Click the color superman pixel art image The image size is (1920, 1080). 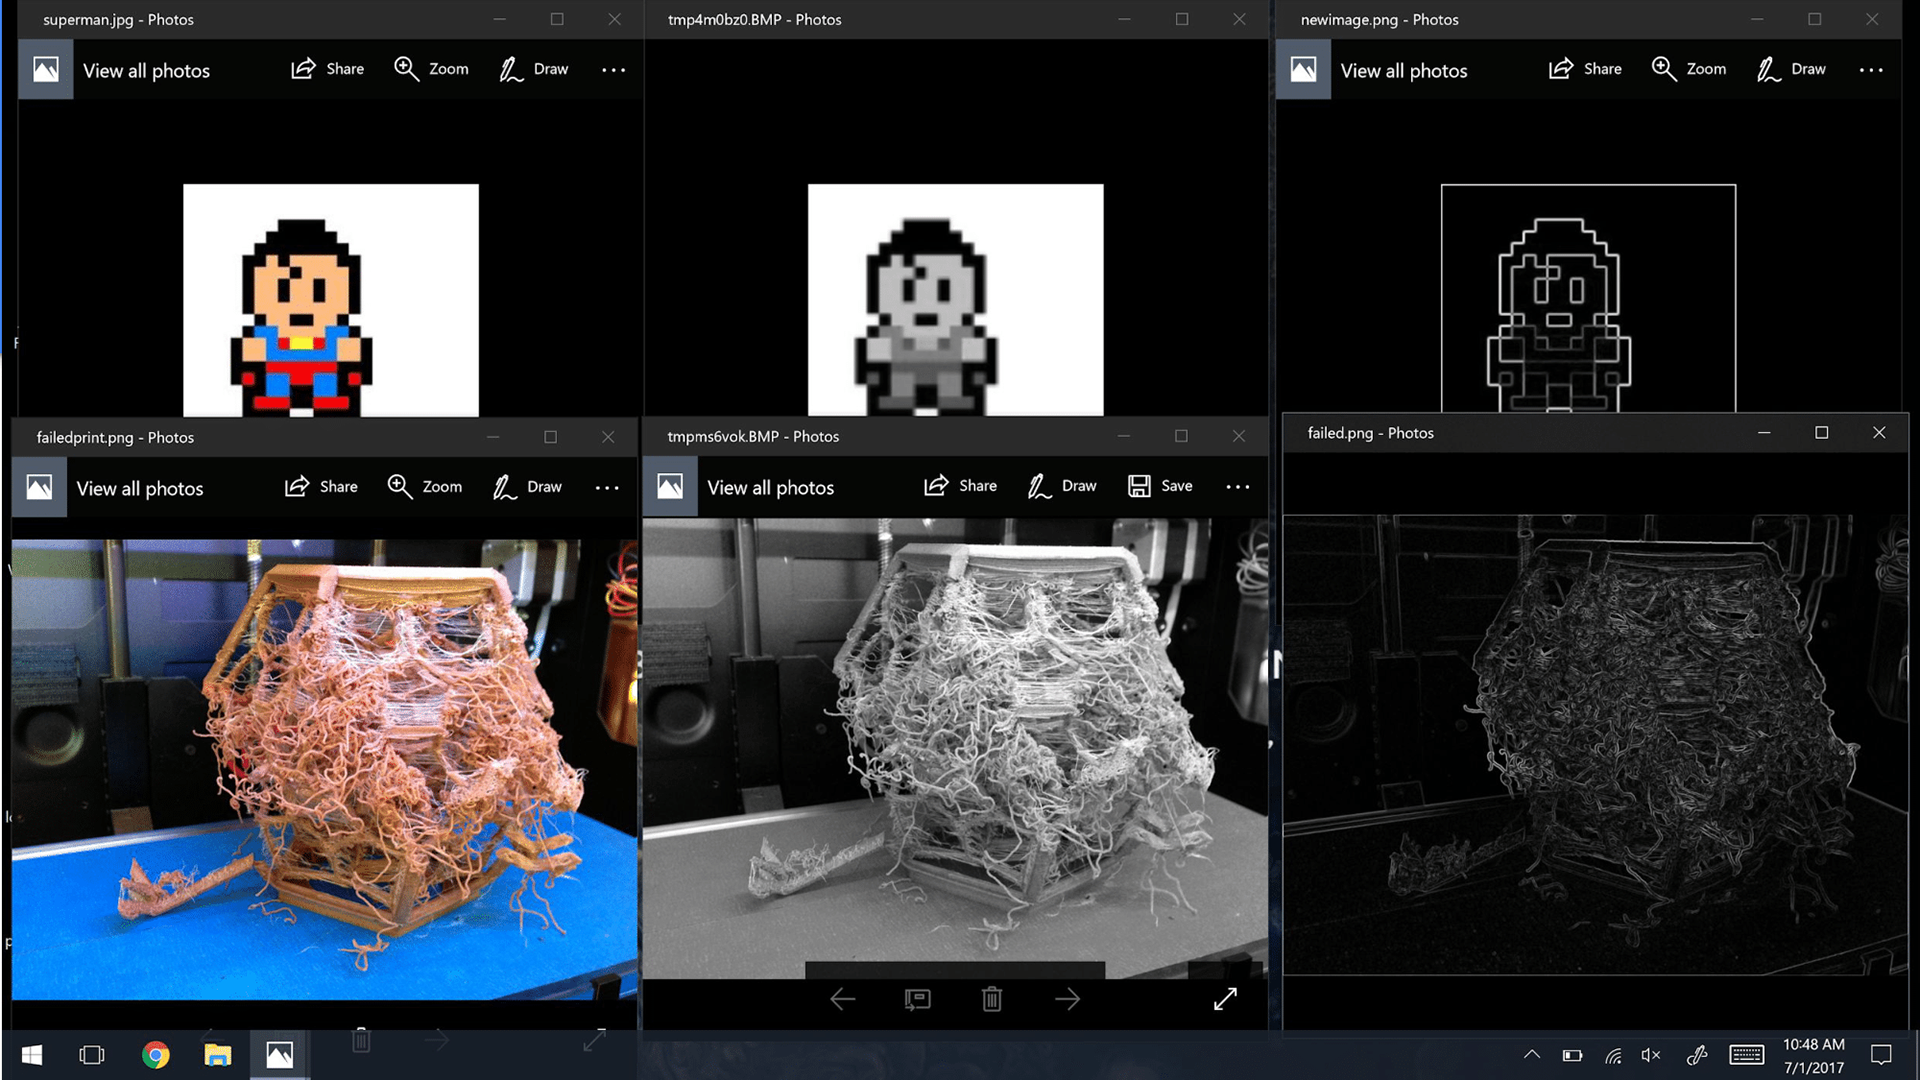click(331, 300)
